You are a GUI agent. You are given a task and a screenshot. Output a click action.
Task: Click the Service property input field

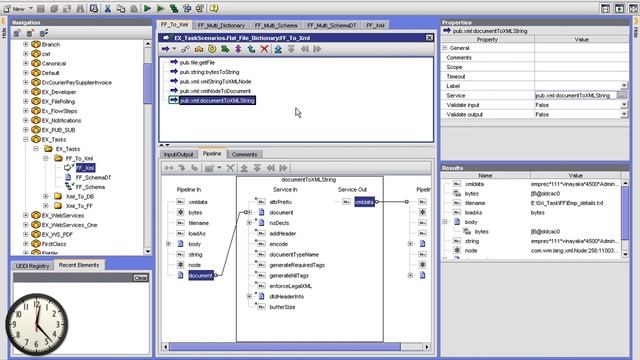pos(576,95)
